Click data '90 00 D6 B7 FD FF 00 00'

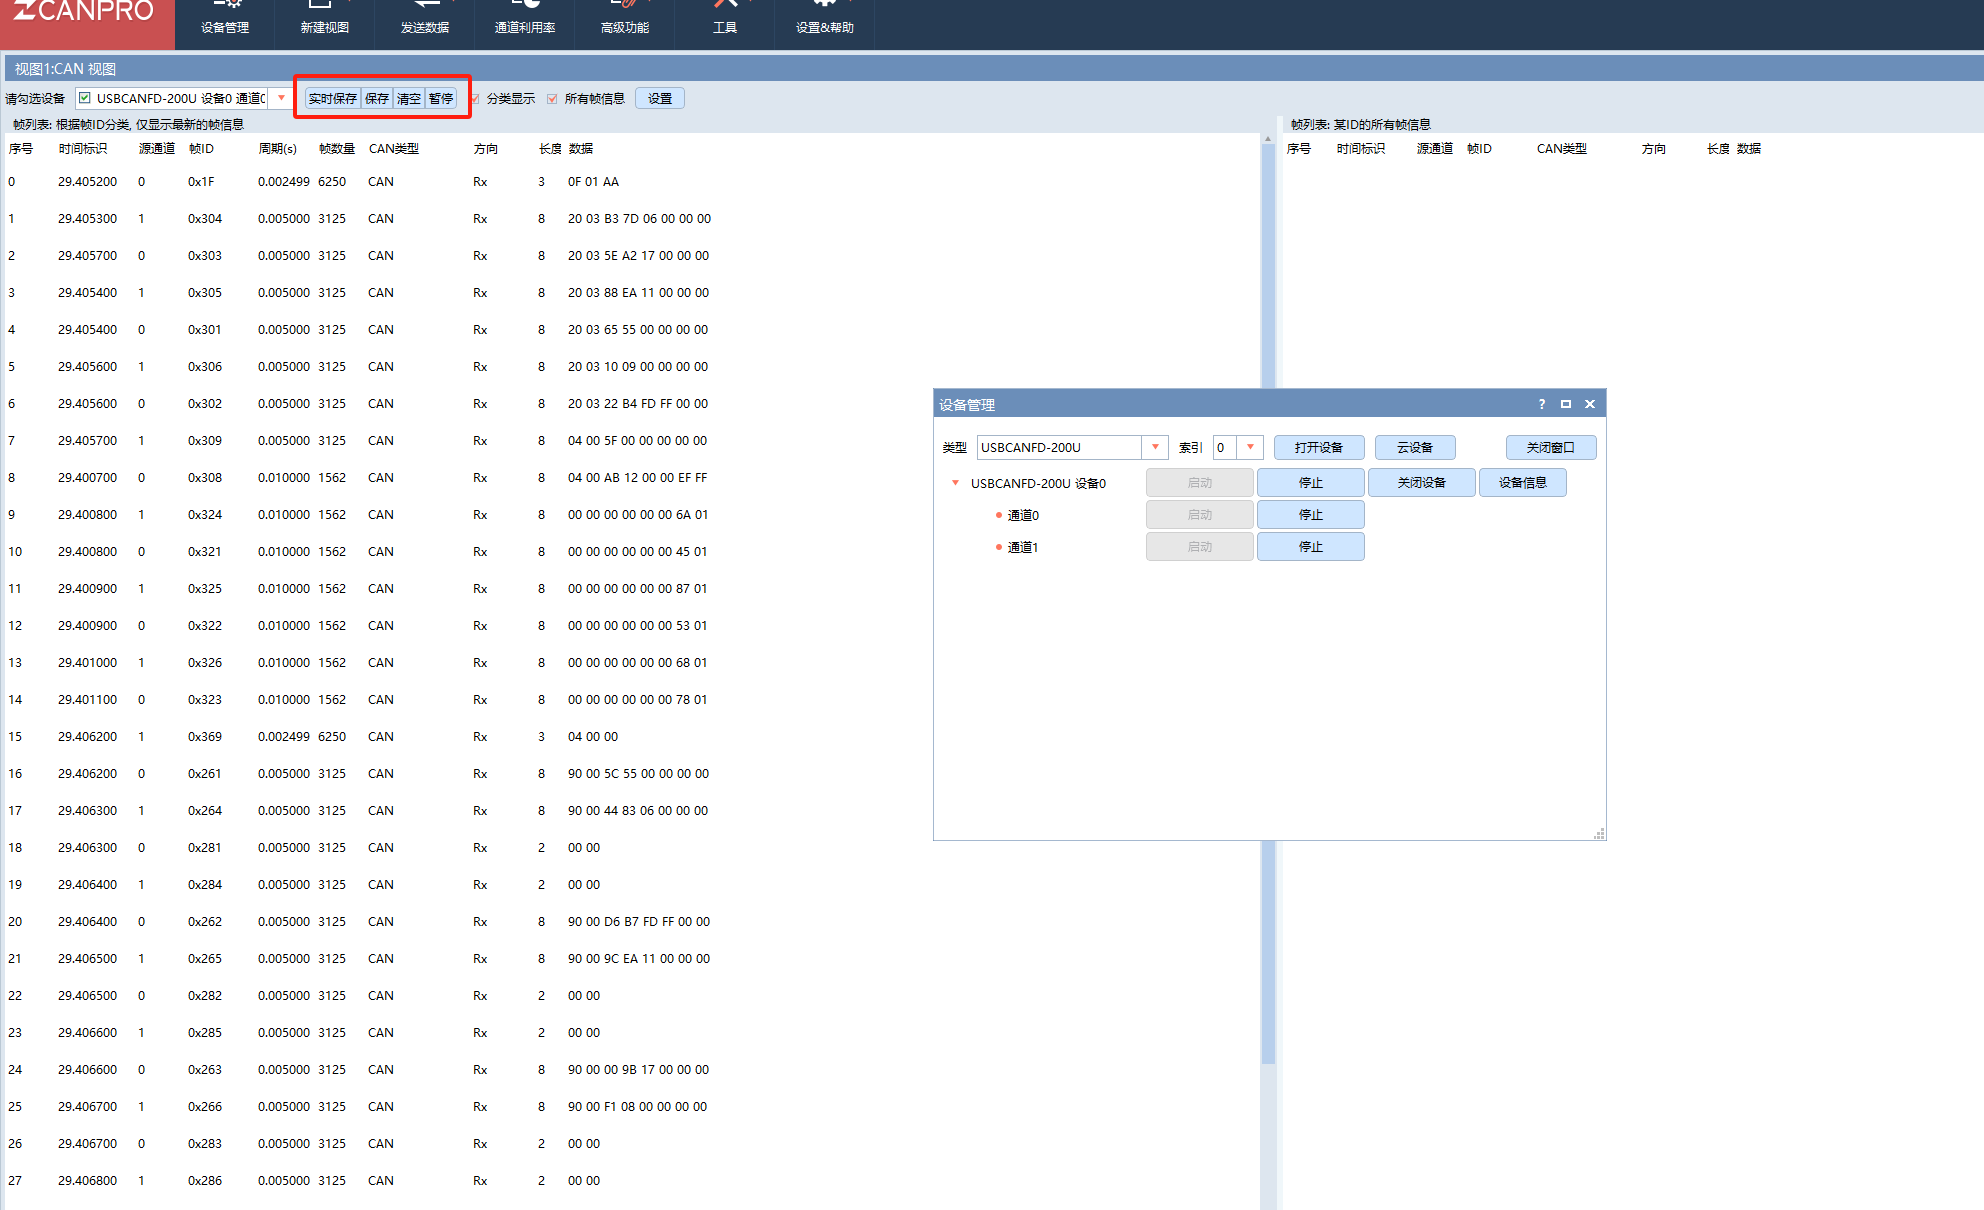pyautogui.click(x=639, y=922)
